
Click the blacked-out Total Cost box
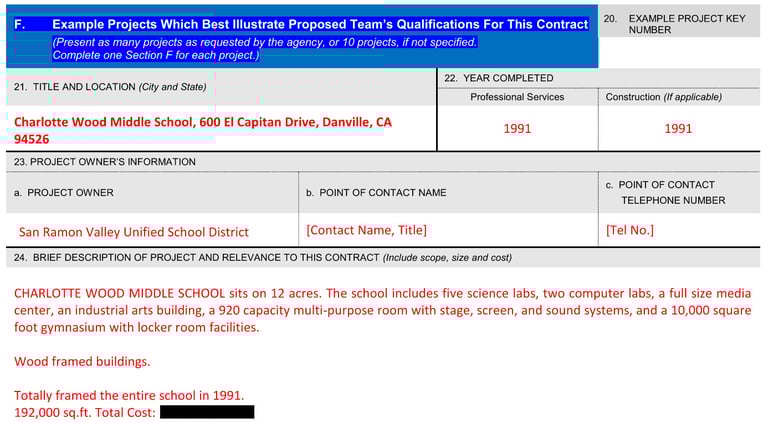point(207,412)
